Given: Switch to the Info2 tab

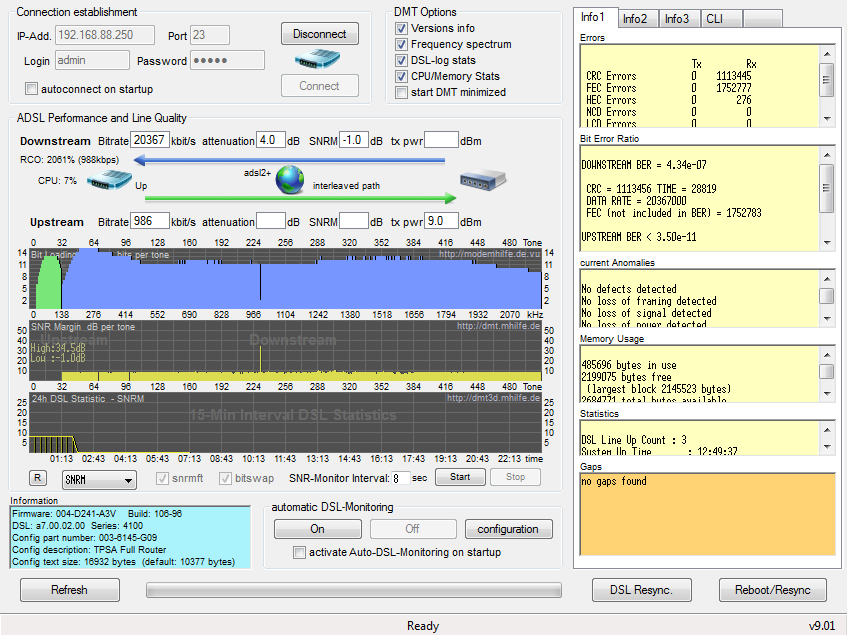Looking at the screenshot, I should pyautogui.click(x=635, y=18).
